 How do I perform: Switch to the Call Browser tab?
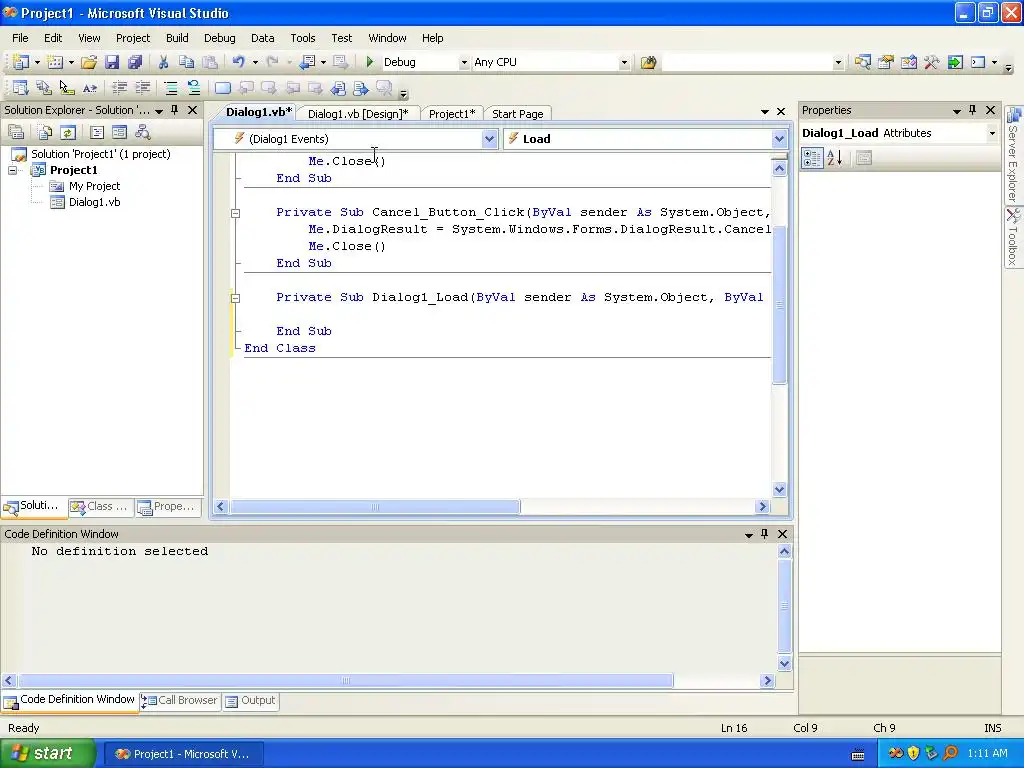pos(180,701)
